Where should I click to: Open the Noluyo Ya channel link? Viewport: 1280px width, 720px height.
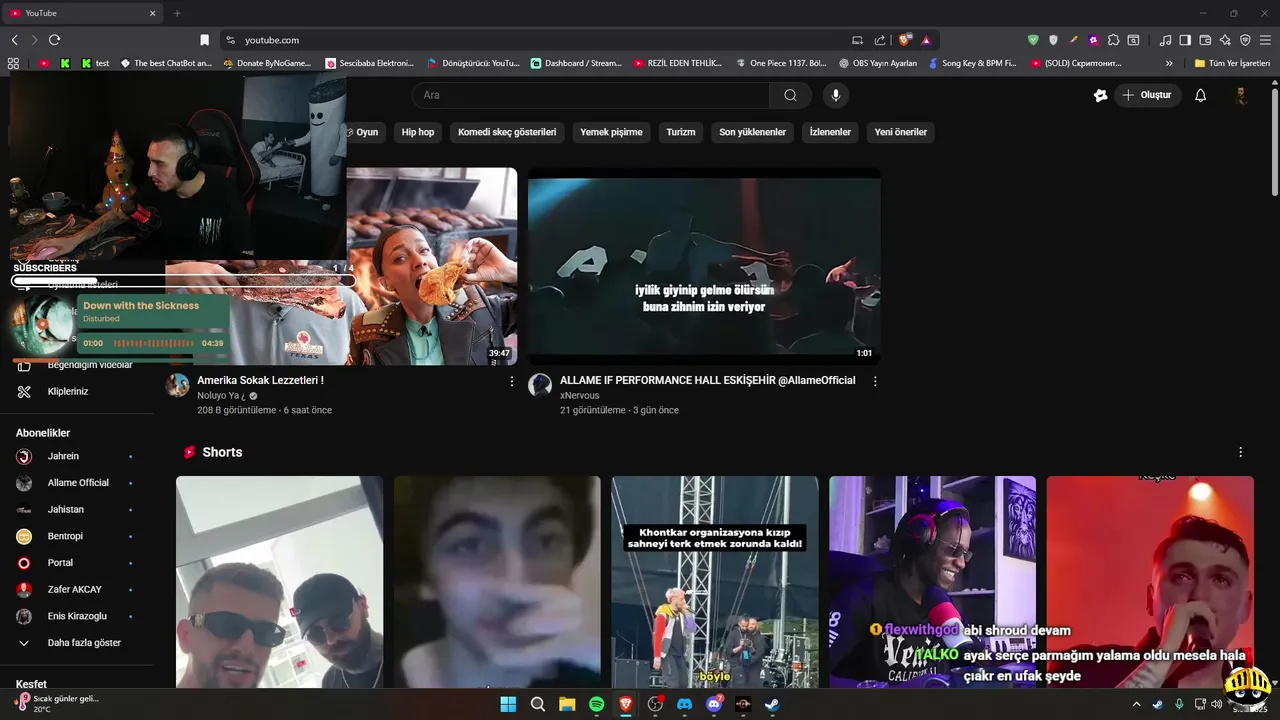[x=221, y=396]
